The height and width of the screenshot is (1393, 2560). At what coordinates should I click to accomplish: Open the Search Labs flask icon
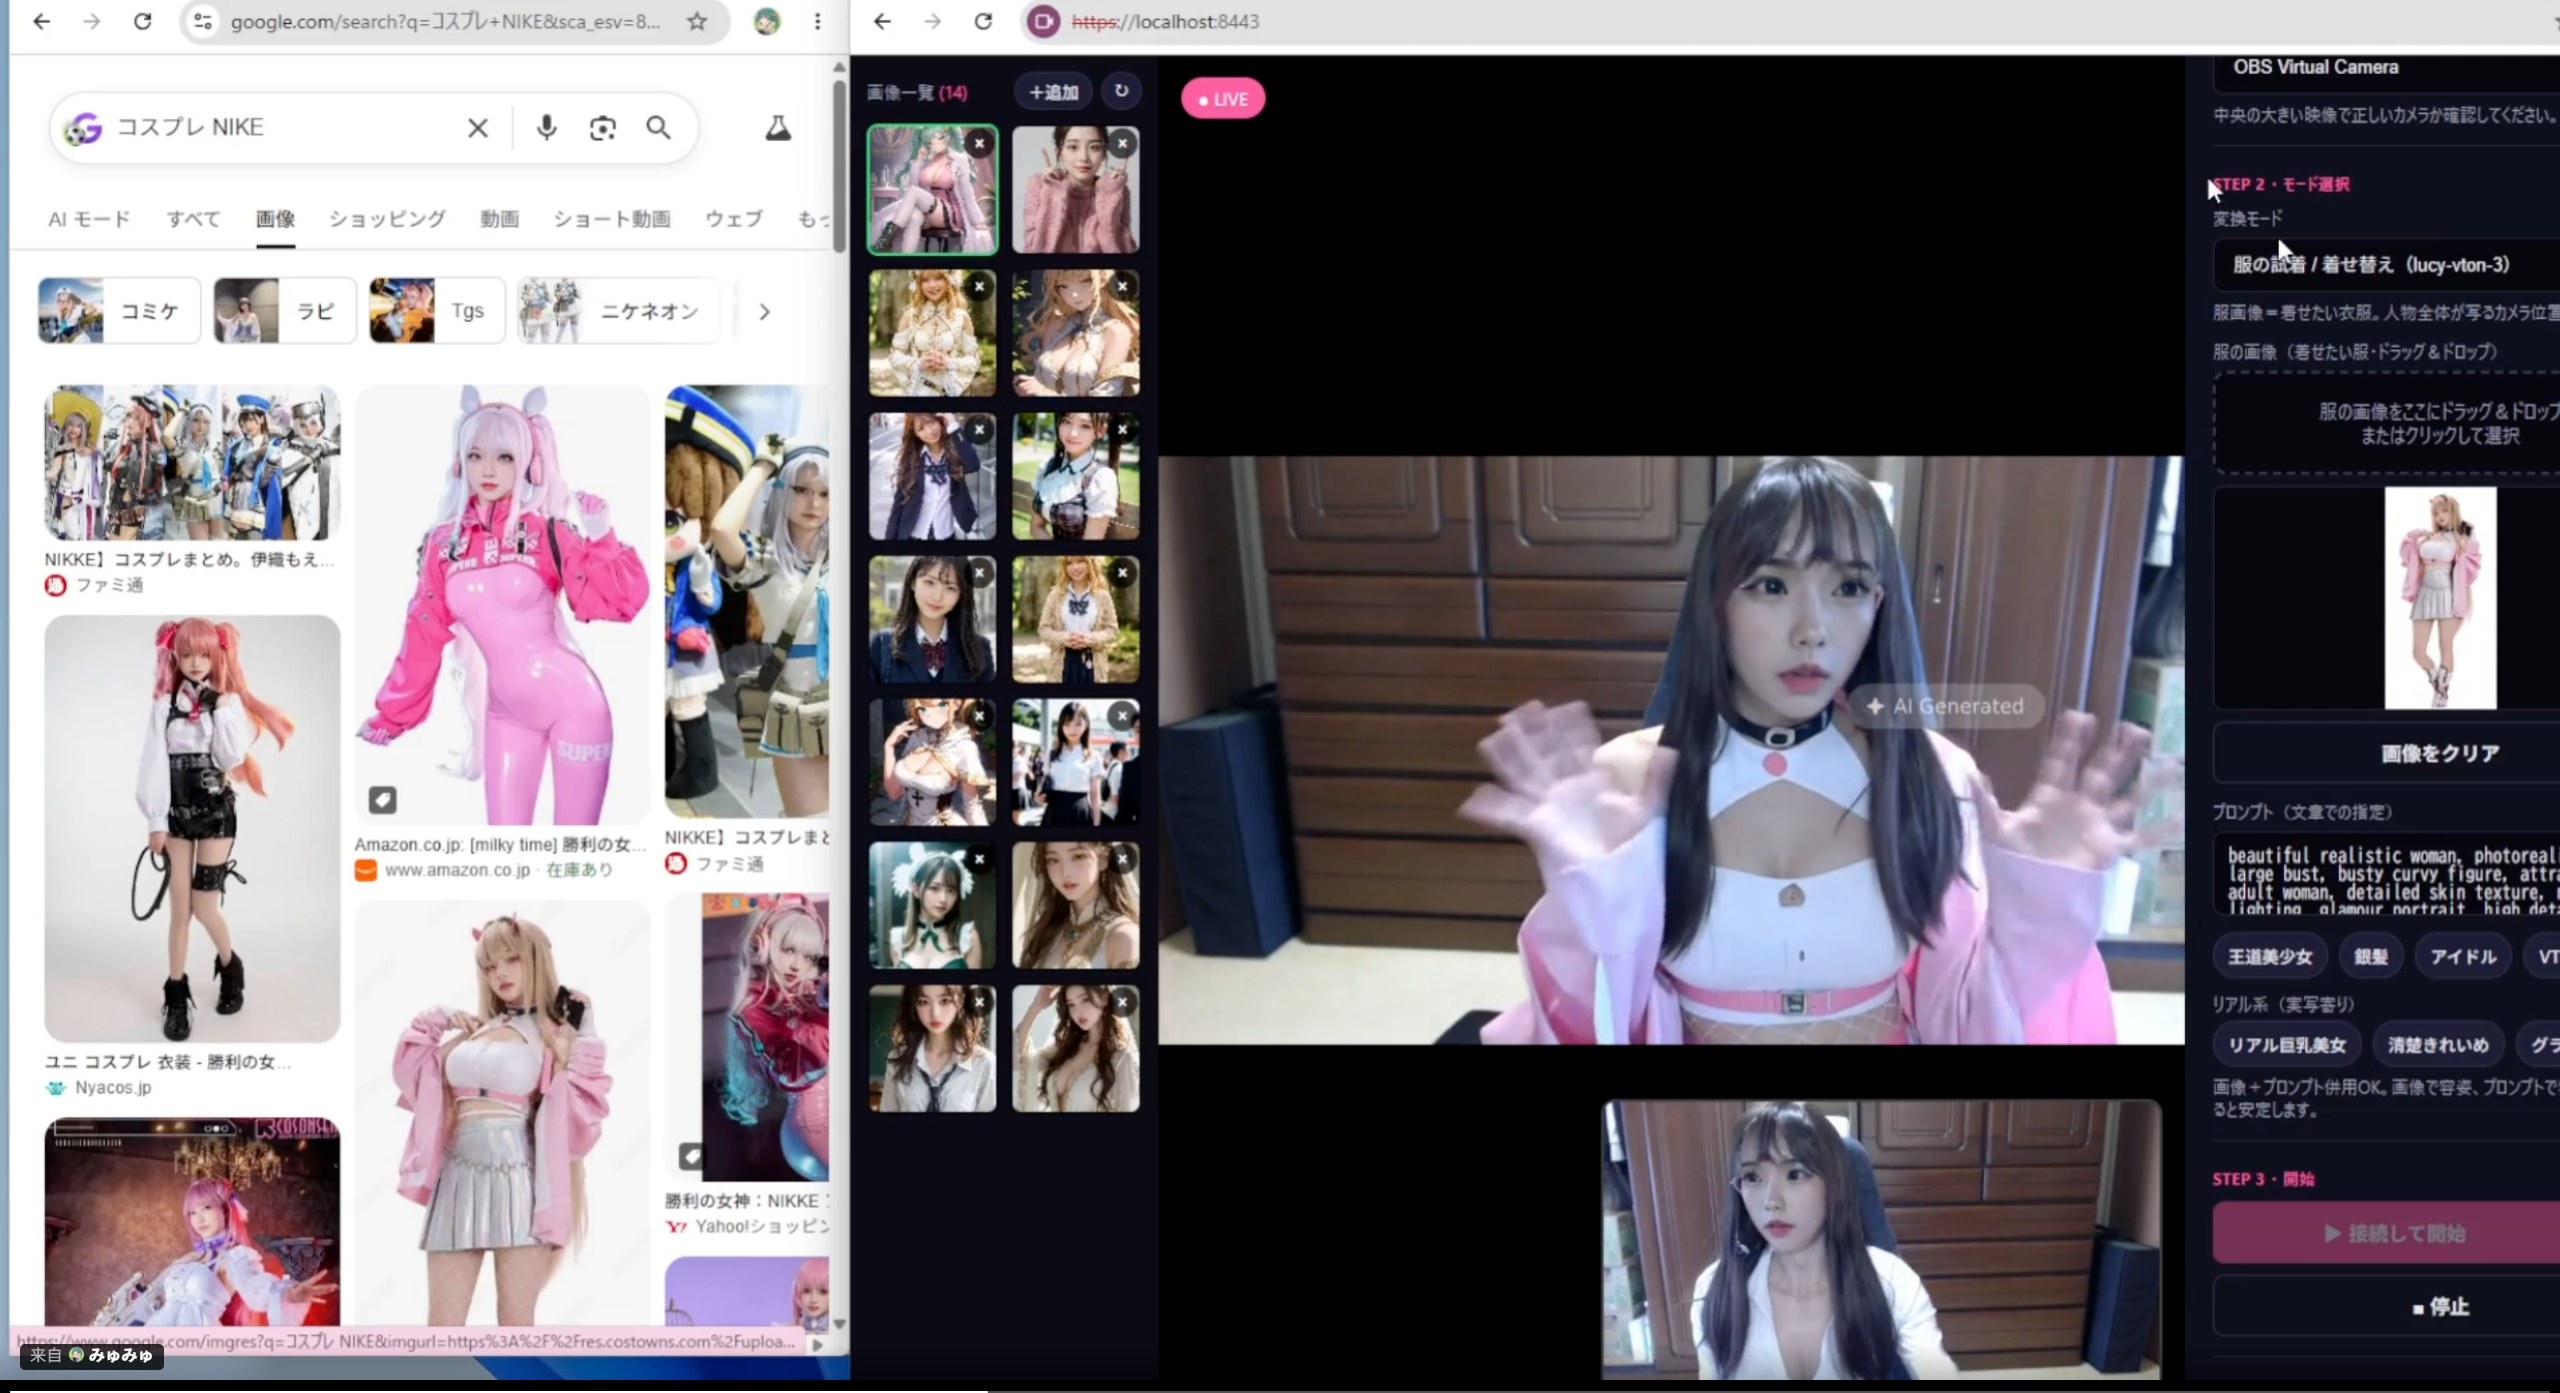pyautogui.click(x=778, y=128)
